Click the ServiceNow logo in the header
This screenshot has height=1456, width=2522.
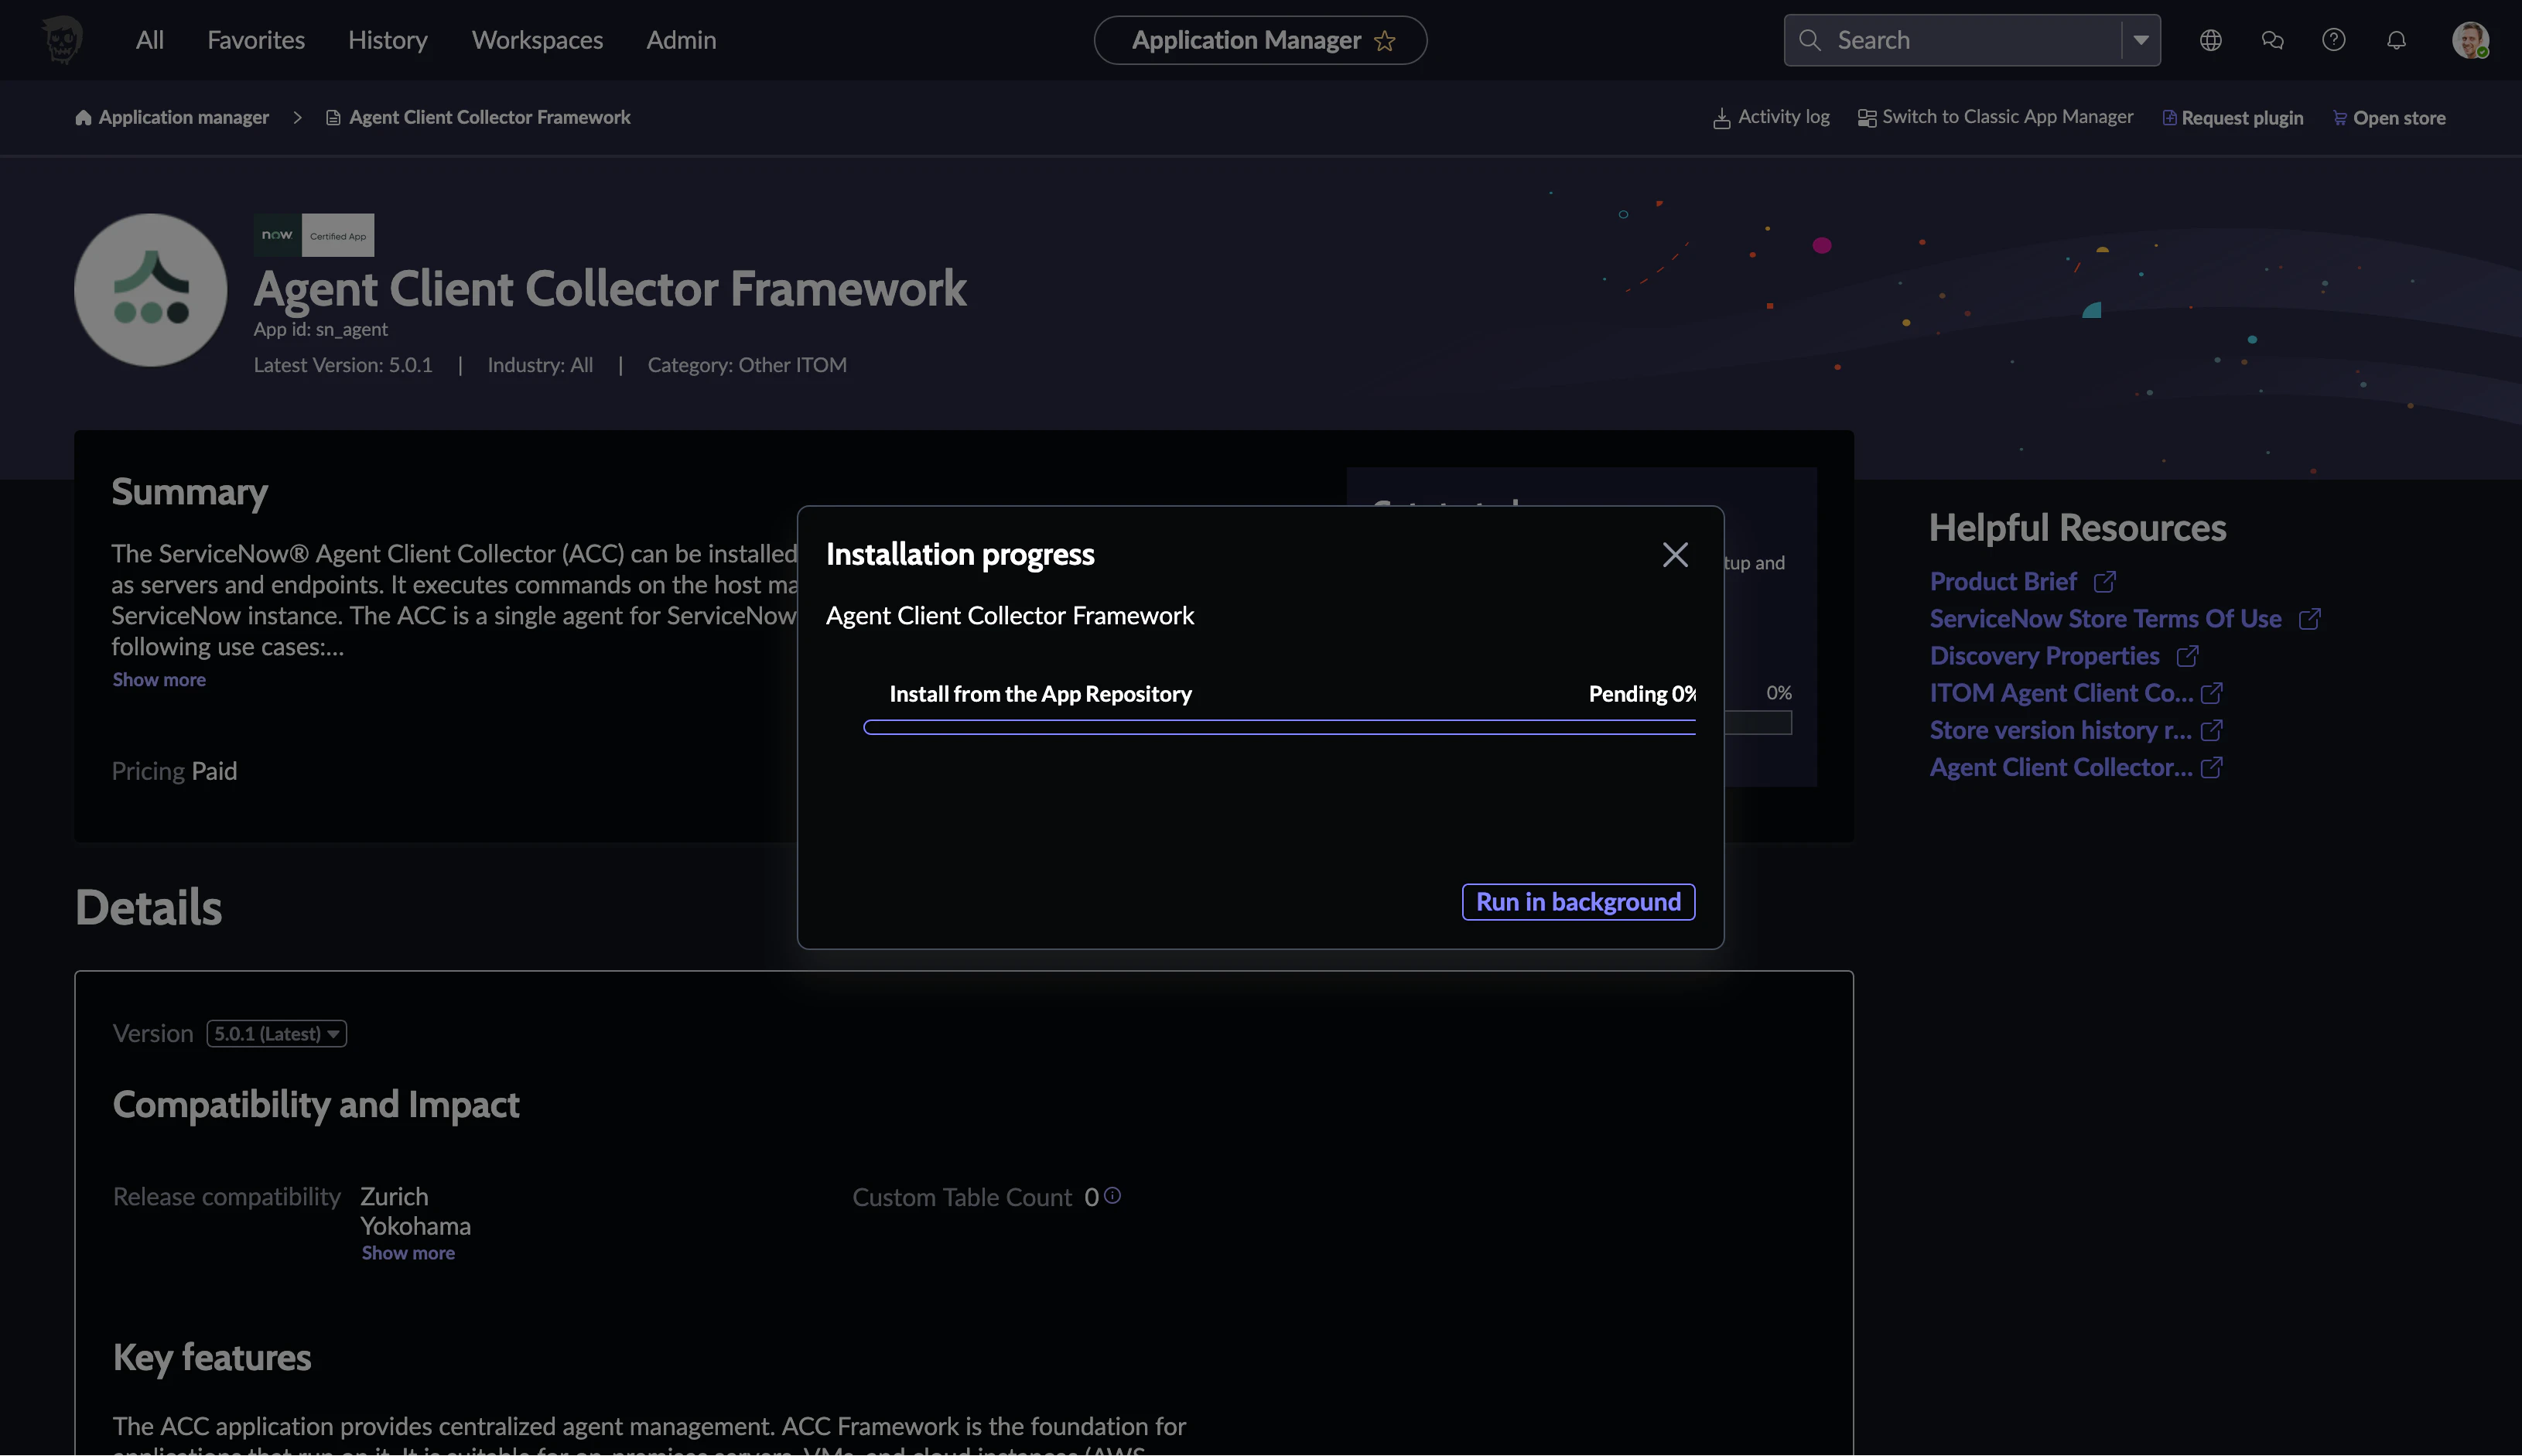pyautogui.click(x=62, y=40)
